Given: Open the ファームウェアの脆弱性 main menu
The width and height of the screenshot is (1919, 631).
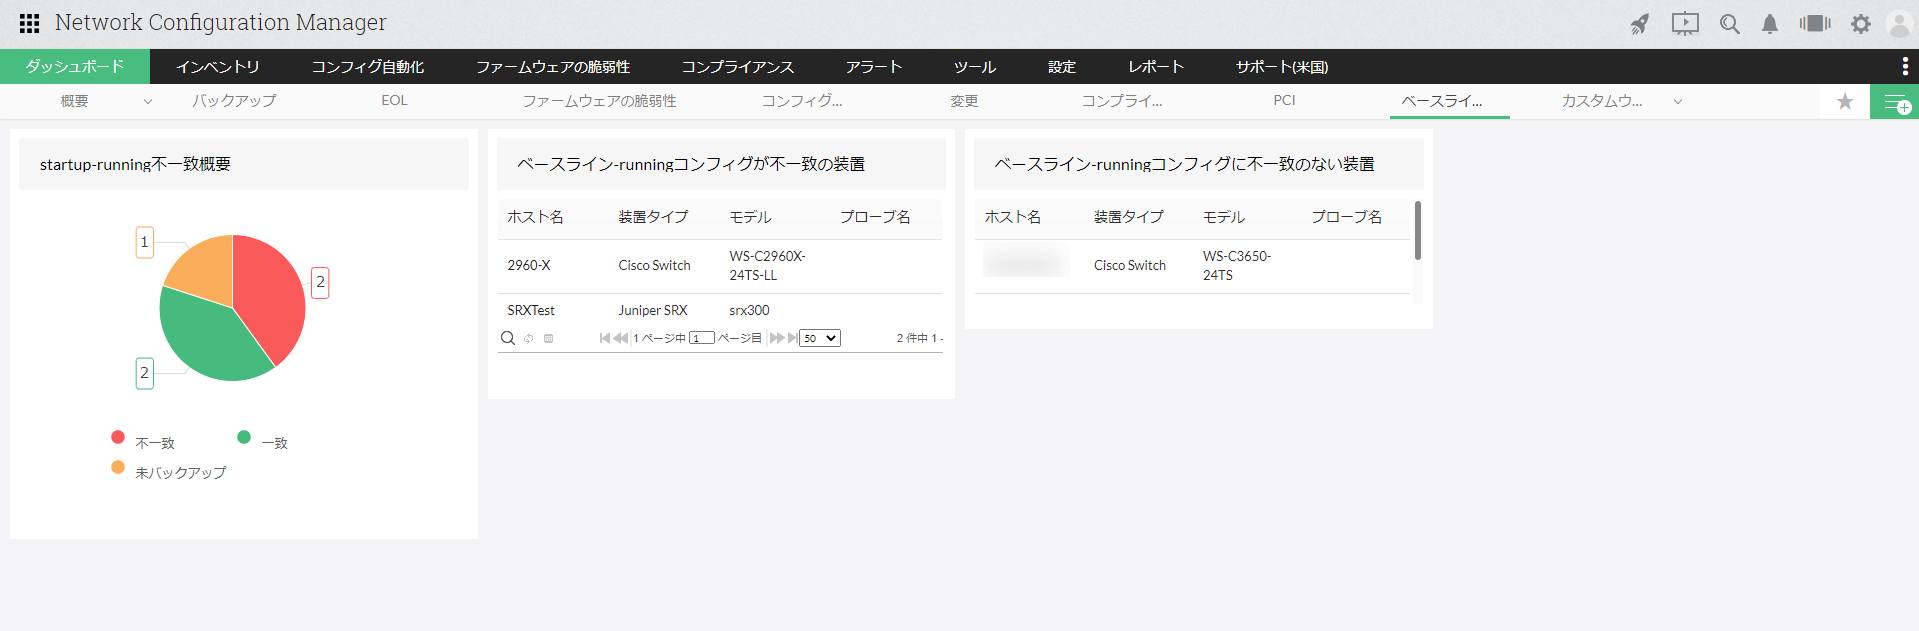Looking at the screenshot, I should click(553, 66).
